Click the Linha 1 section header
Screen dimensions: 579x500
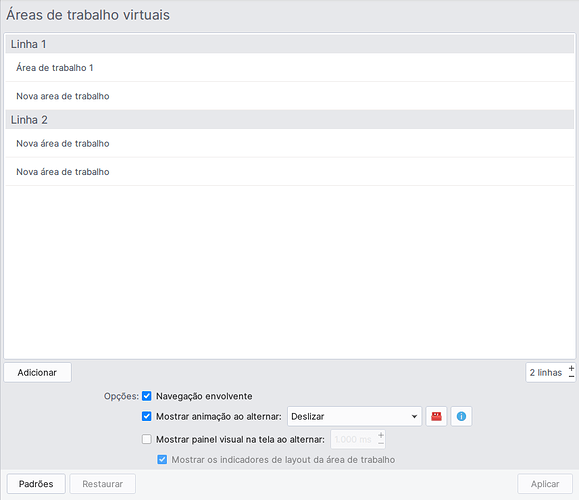[290, 44]
